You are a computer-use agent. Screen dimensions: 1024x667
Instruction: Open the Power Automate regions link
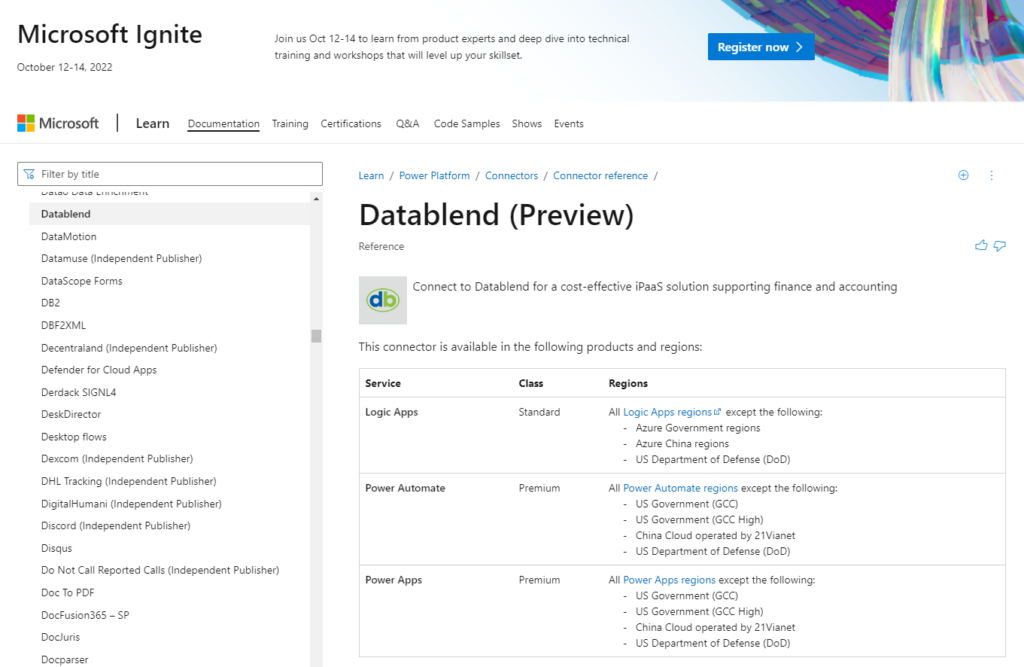pos(681,487)
